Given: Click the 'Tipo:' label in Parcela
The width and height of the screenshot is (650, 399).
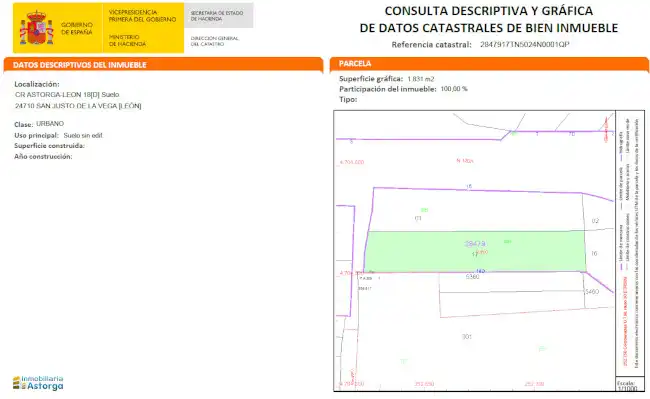Looking at the screenshot, I should point(348,99).
